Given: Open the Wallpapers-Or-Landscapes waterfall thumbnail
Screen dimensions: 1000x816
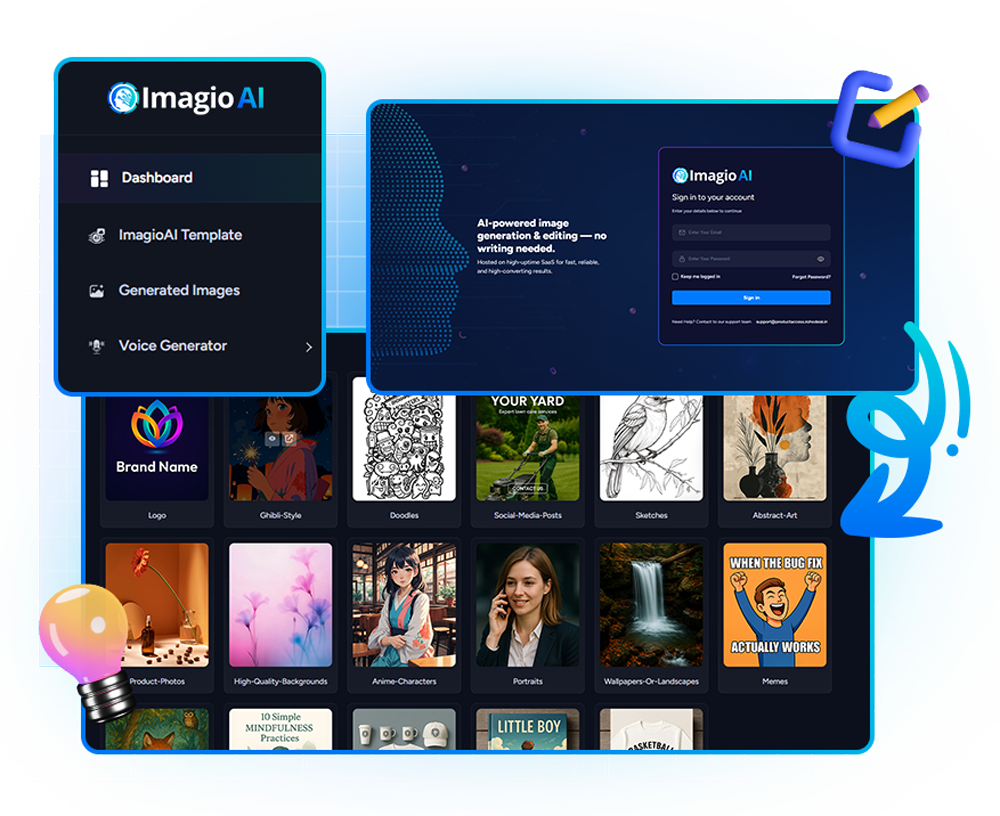Looking at the screenshot, I should pos(651,605).
